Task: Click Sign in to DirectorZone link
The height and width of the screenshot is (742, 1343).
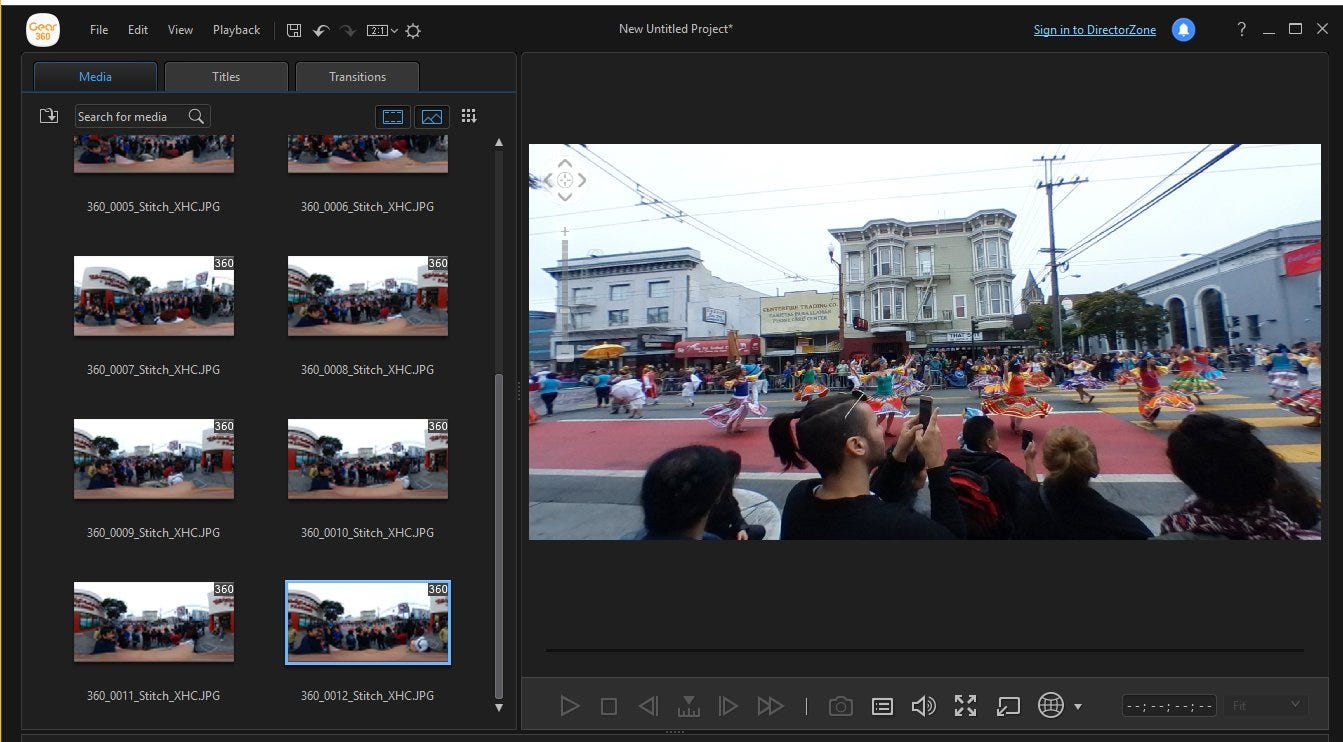Action: click(x=1095, y=30)
